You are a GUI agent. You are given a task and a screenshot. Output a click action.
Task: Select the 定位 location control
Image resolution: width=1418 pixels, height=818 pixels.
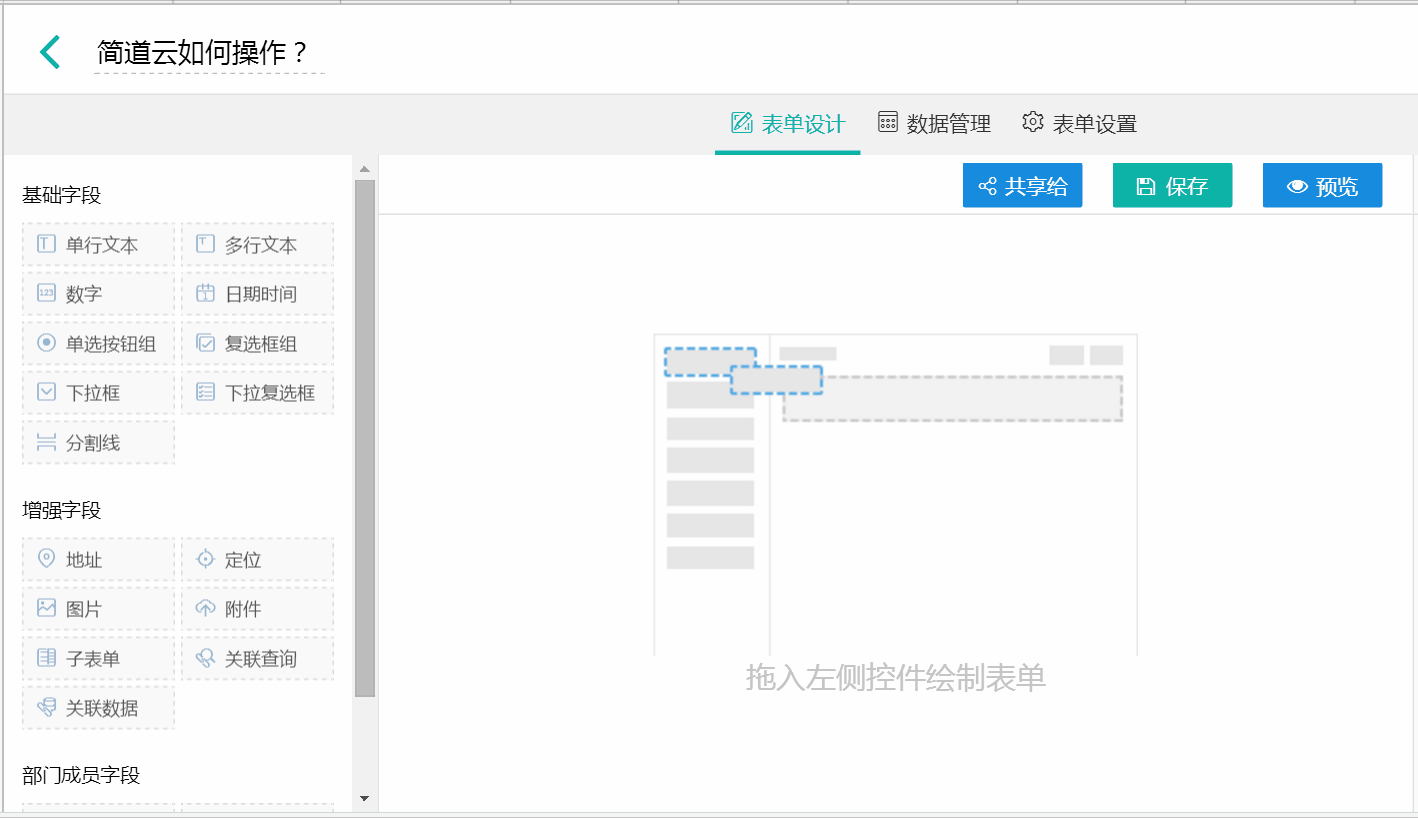click(x=258, y=560)
